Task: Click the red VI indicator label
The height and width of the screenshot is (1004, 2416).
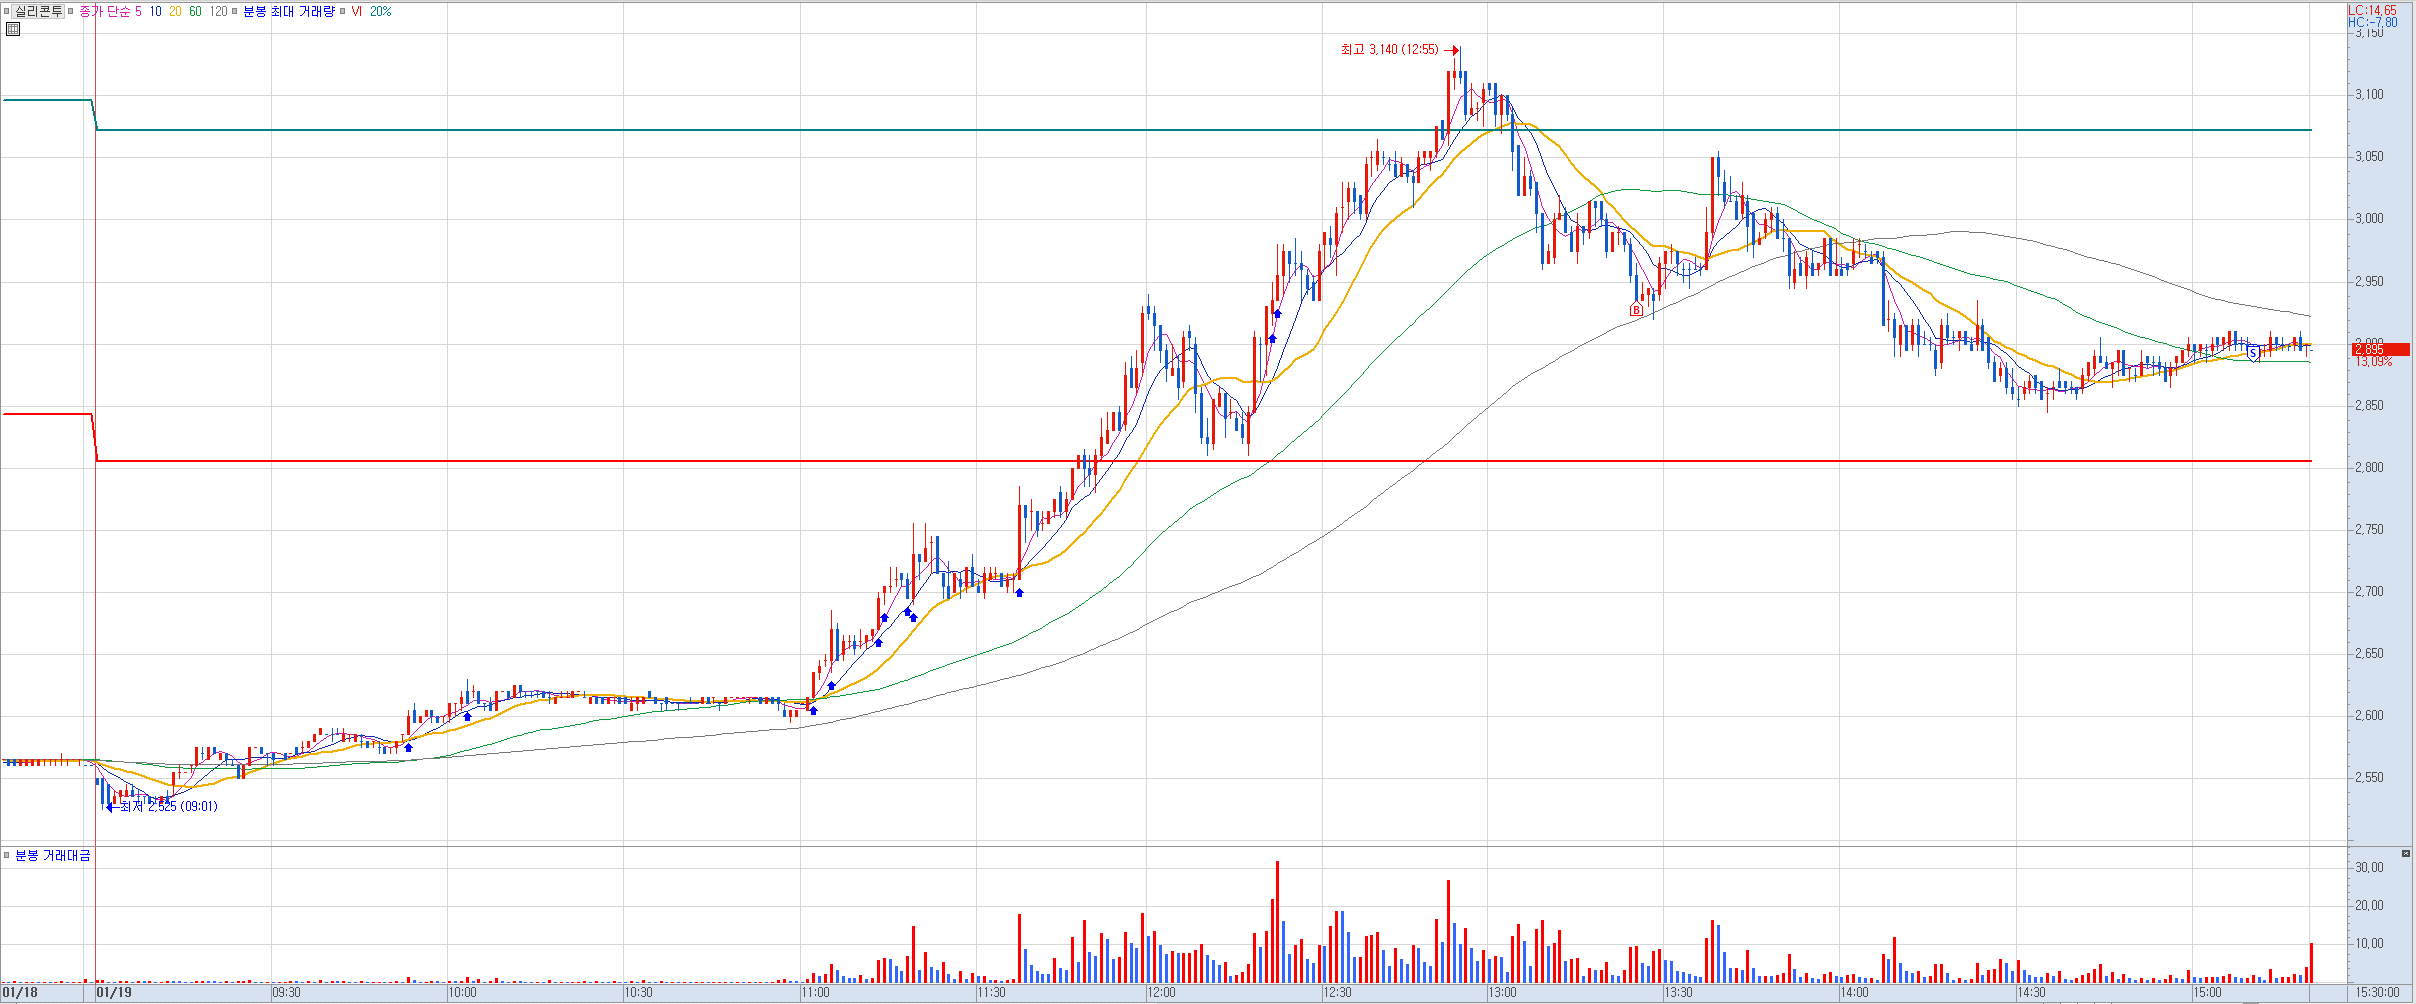Action: coord(357,12)
